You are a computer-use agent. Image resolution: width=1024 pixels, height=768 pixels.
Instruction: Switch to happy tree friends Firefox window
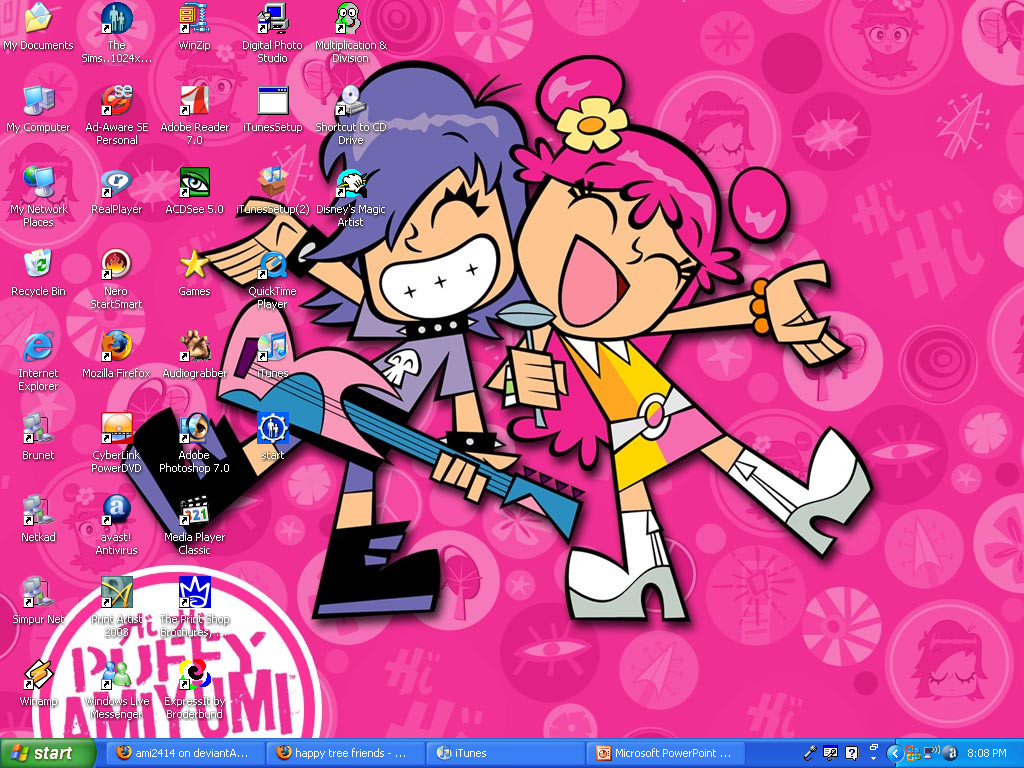[x=345, y=753]
